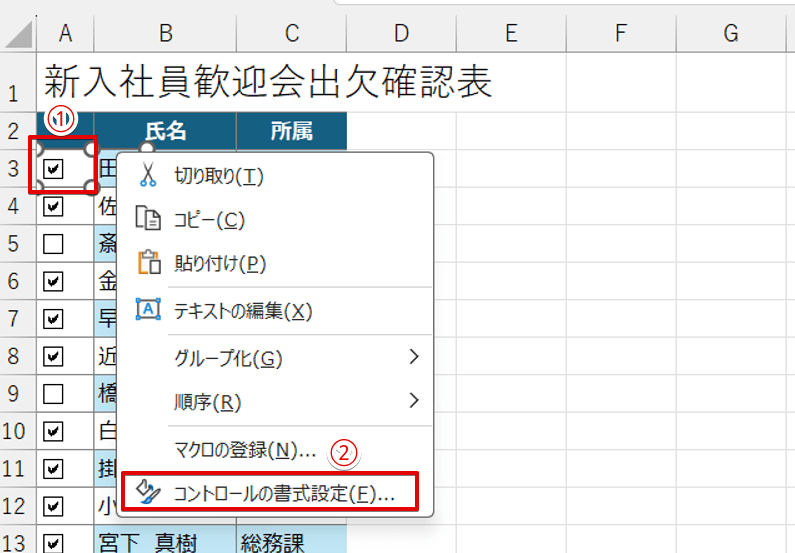Select column A header
Viewport: 795px width, 553px height.
[x=65, y=33]
